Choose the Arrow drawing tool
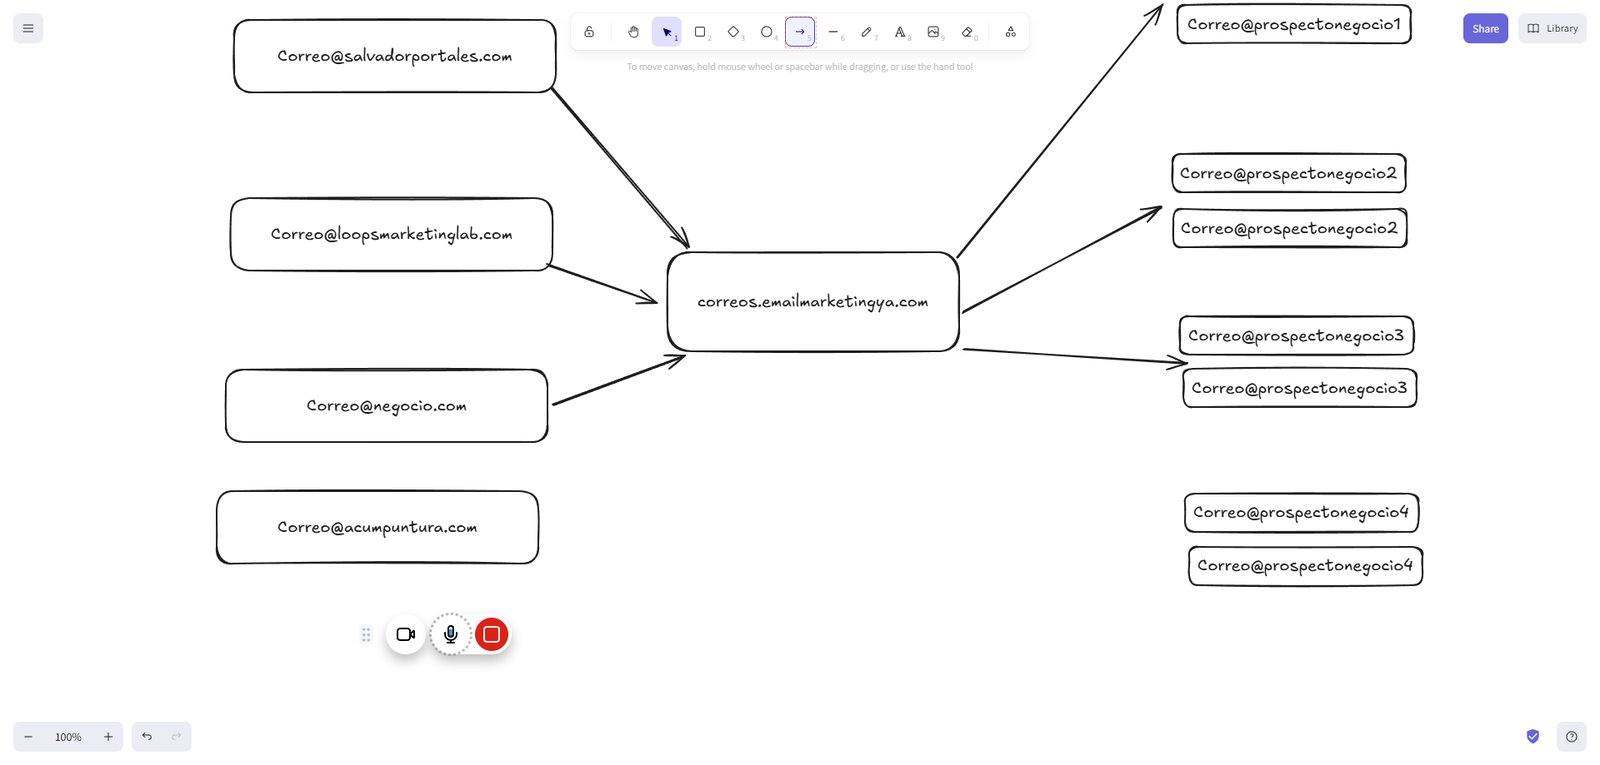 click(800, 32)
